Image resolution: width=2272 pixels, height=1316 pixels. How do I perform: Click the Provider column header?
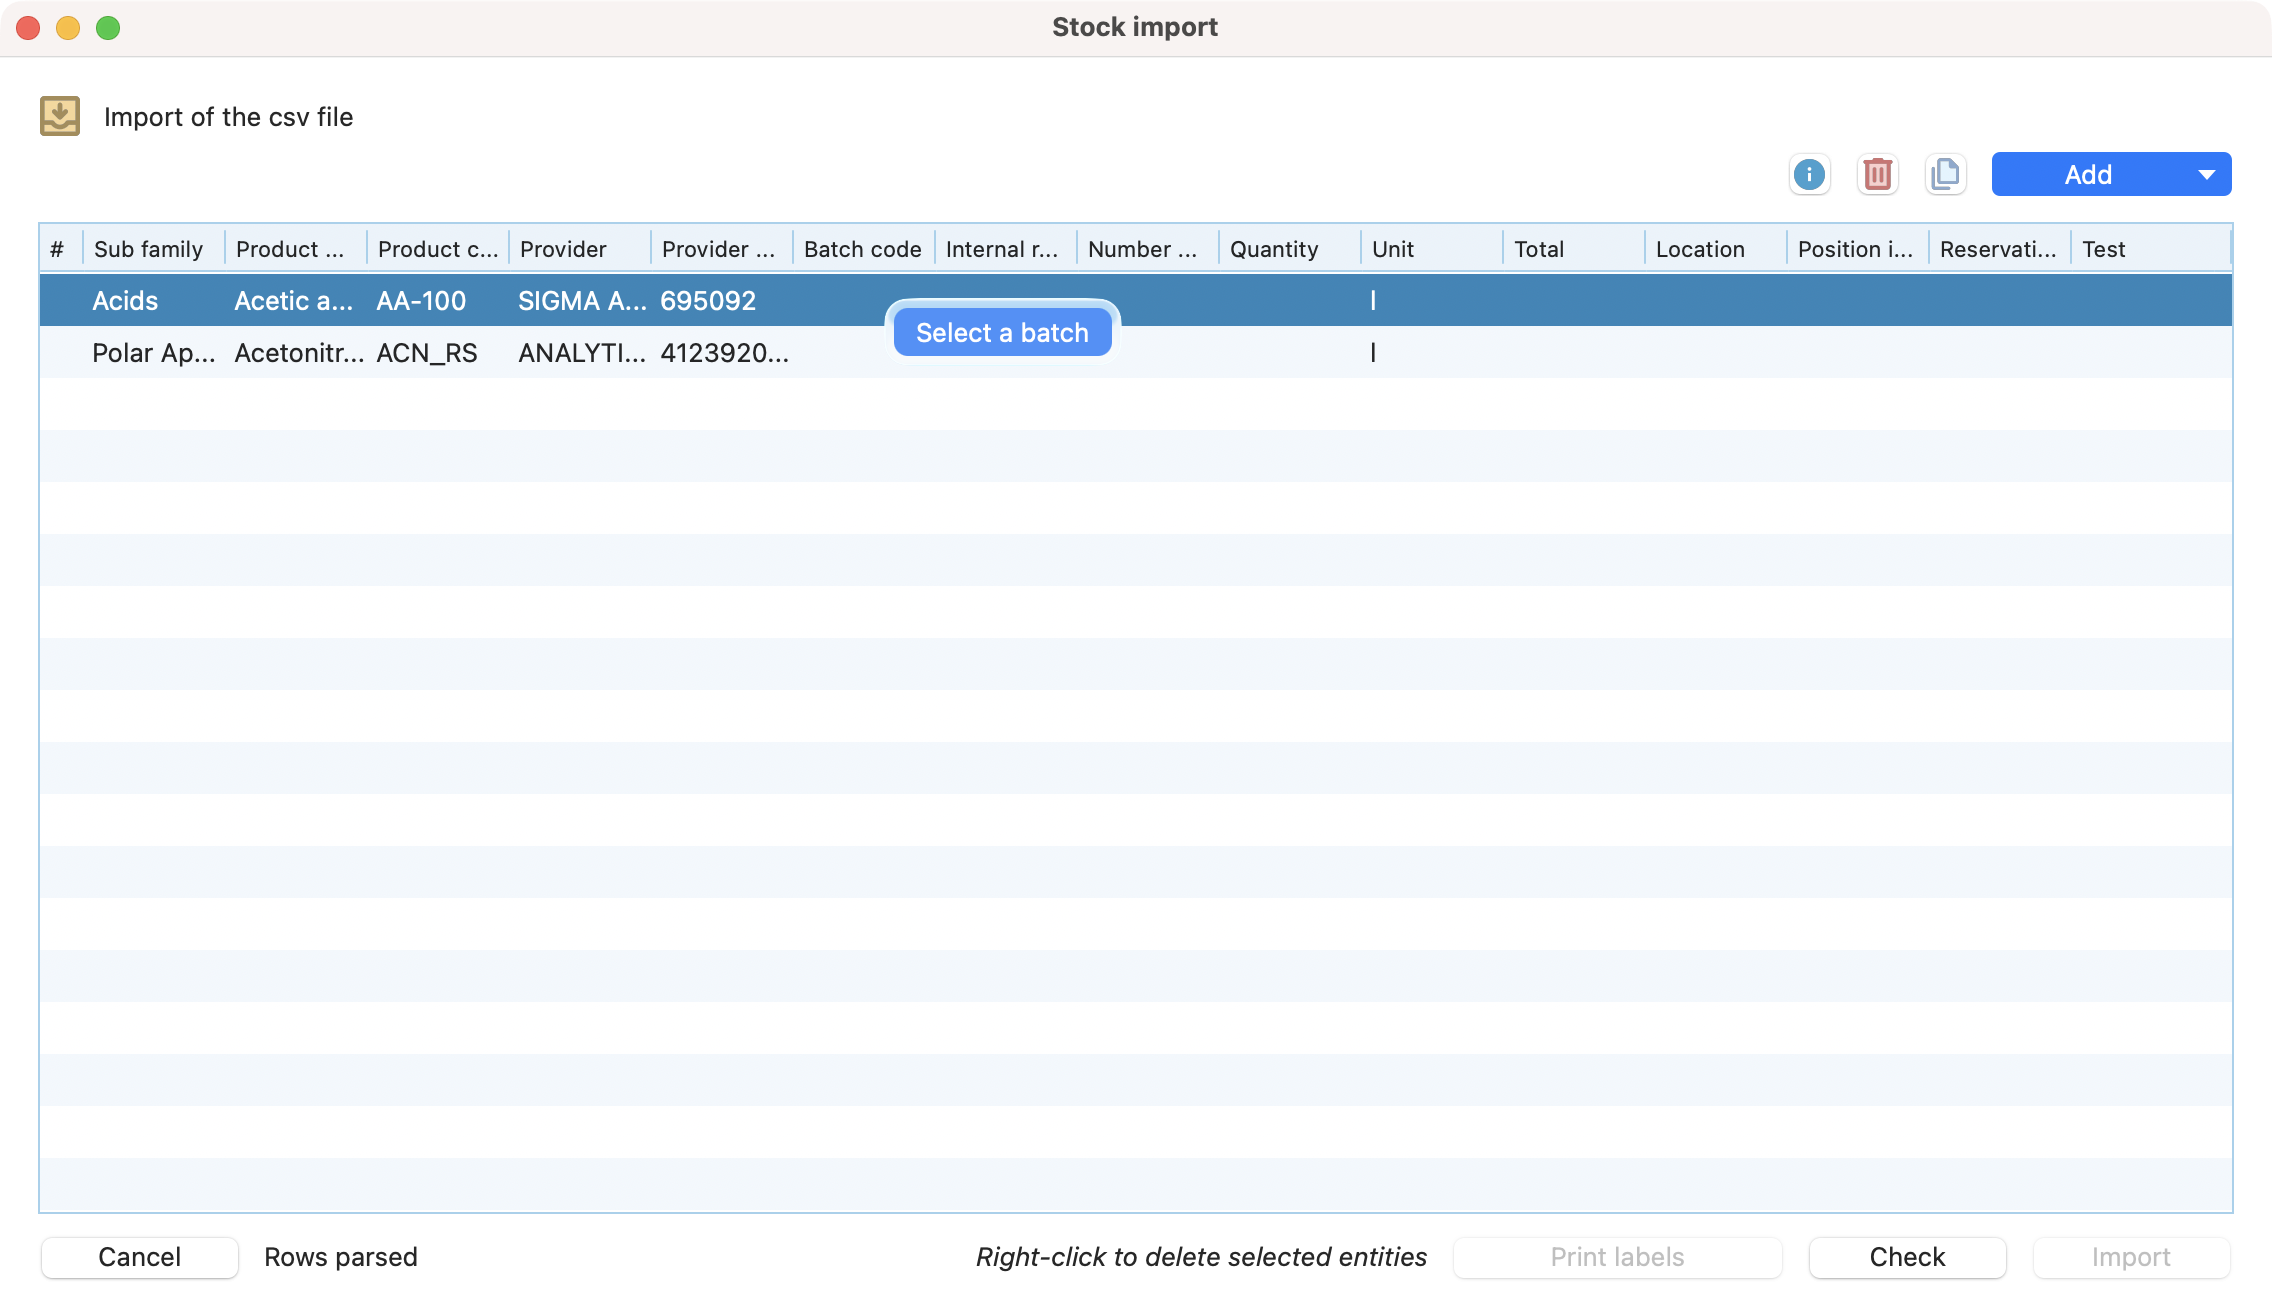[x=563, y=249]
